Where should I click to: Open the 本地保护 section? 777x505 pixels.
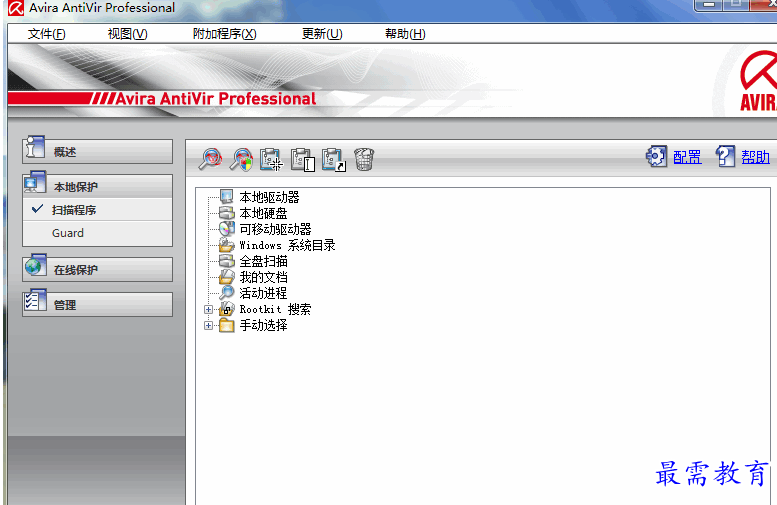[98, 186]
